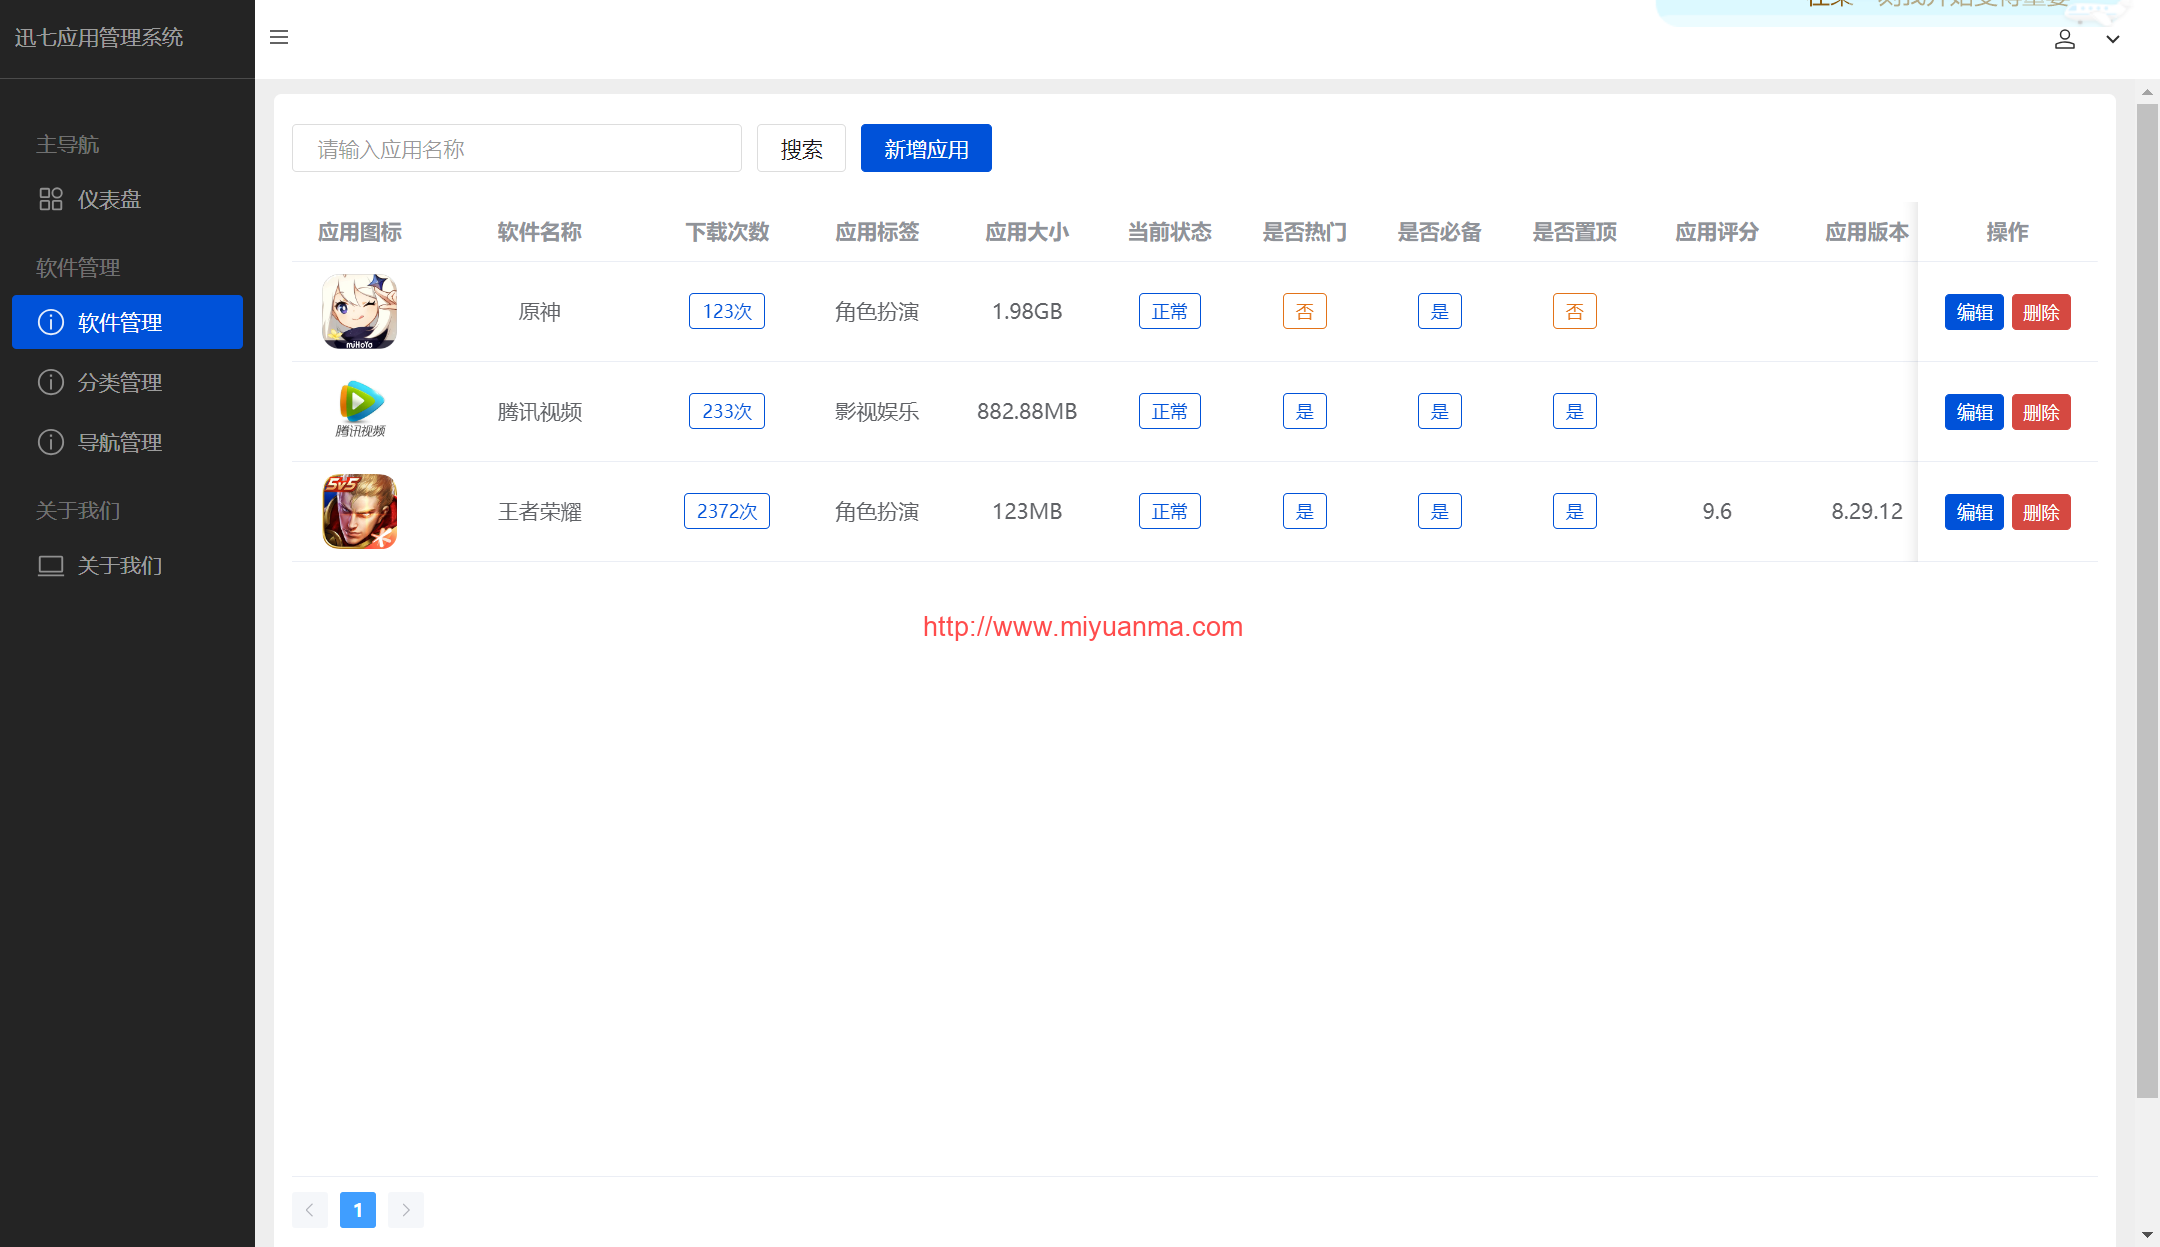The image size is (2160, 1247).
Task: Delete the 原神 row
Action: point(2041,312)
